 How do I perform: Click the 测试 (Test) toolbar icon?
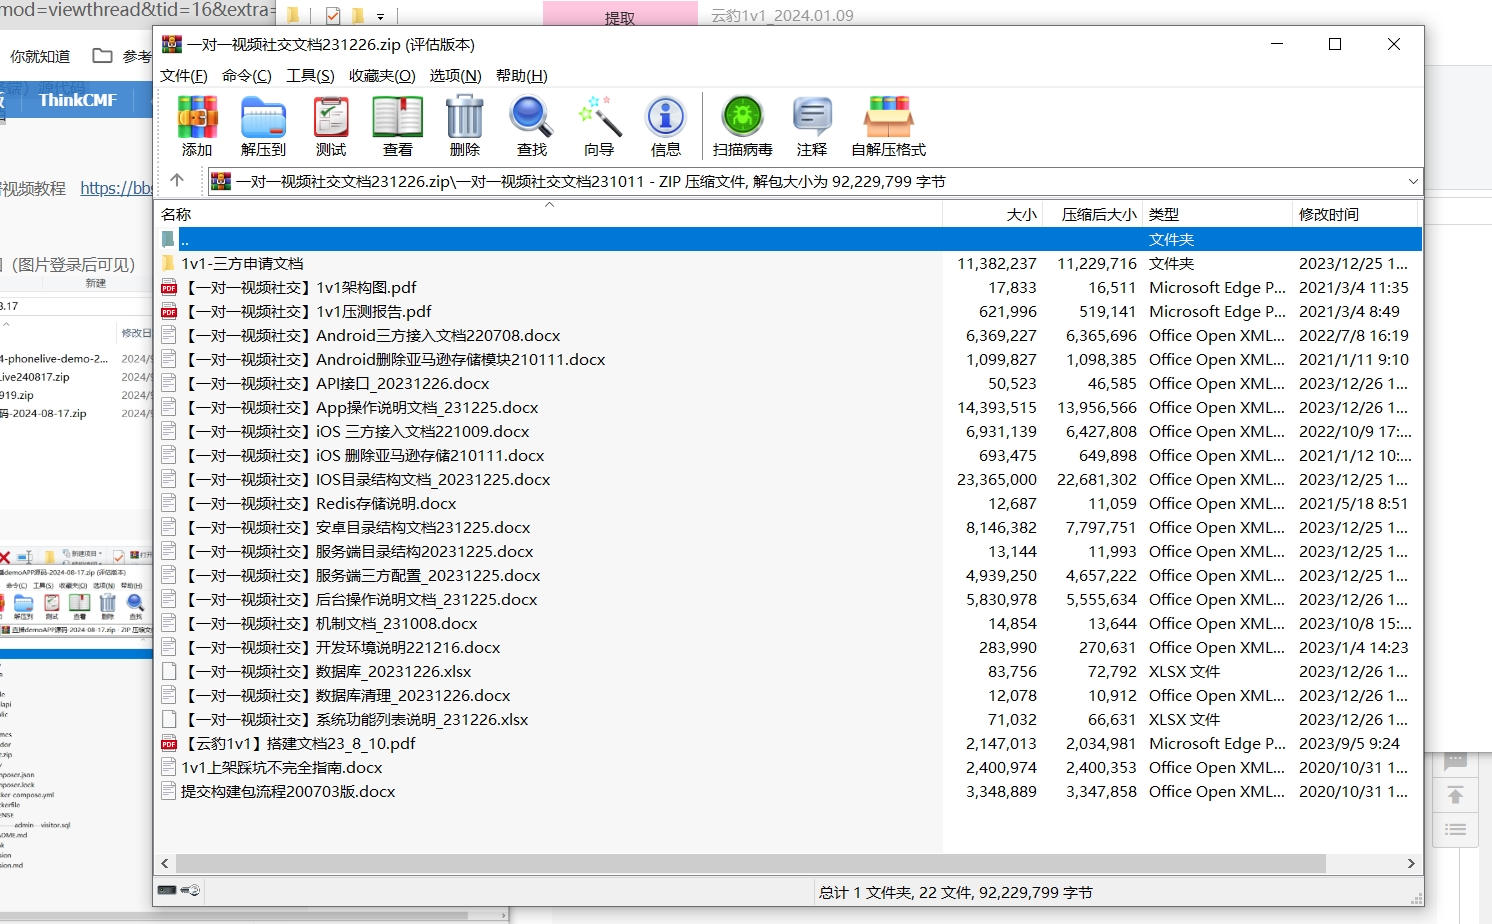point(331,118)
